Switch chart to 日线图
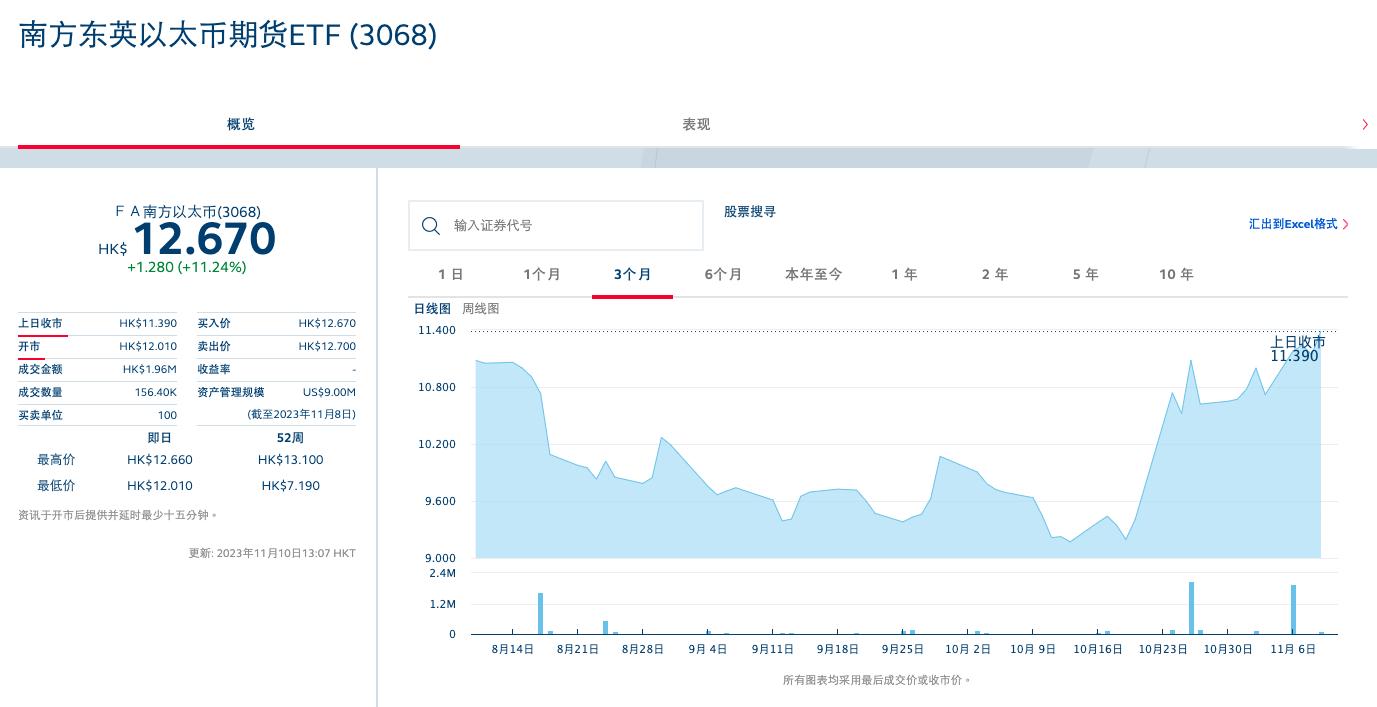Viewport: 1377px width, 707px height. [432, 309]
